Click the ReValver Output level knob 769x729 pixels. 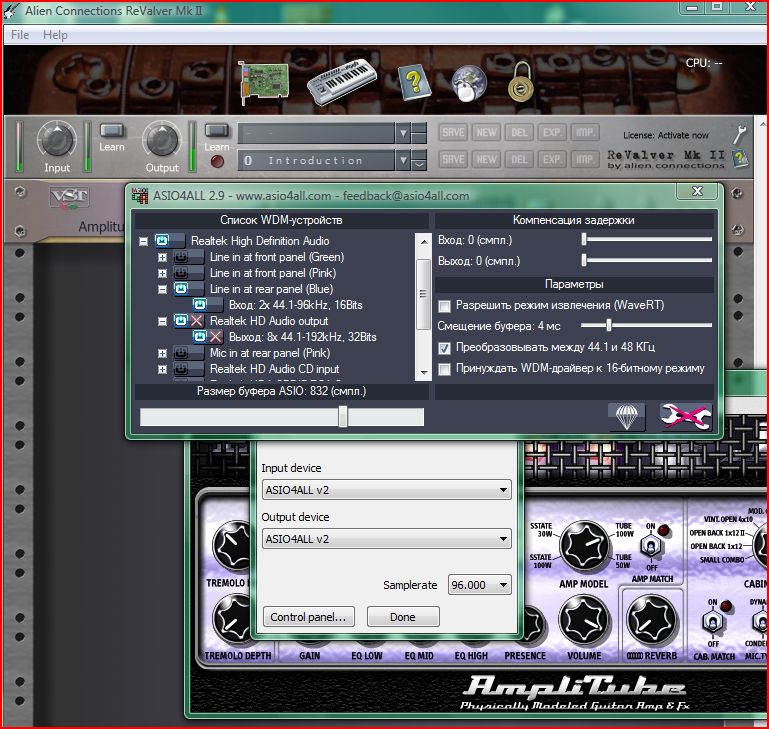click(161, 139)
